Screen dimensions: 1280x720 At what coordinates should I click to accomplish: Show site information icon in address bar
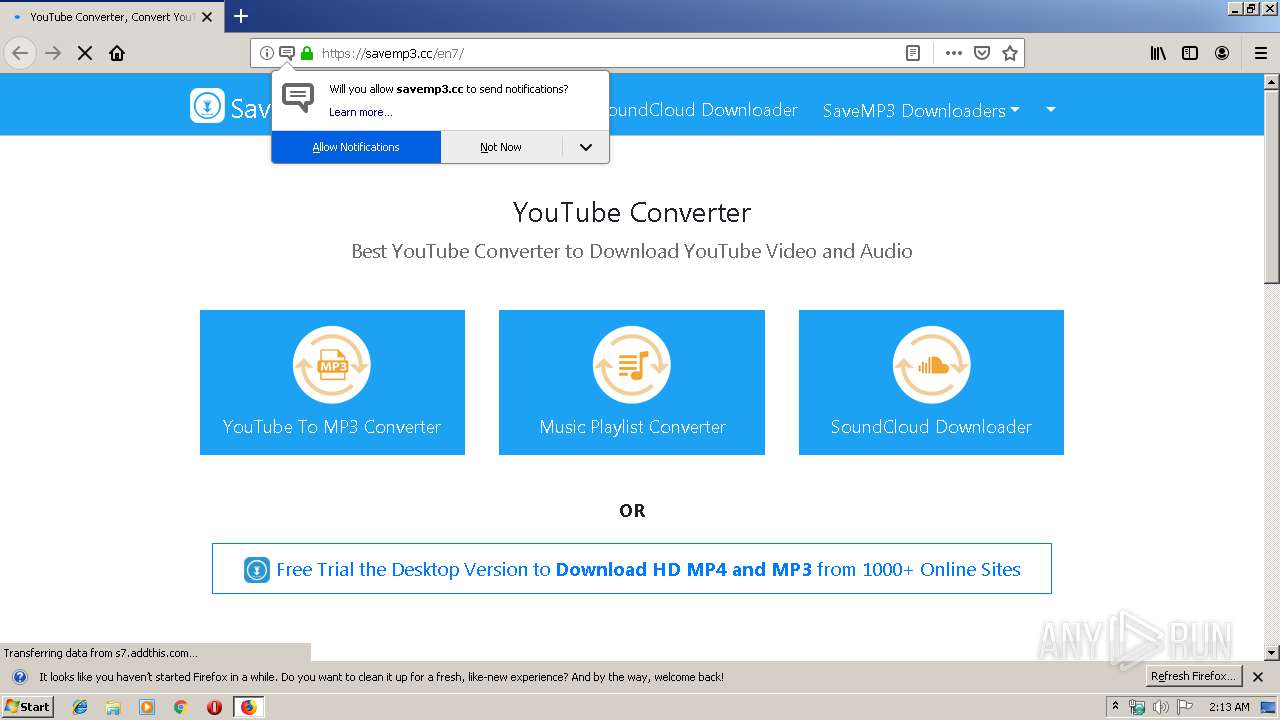click(x=267, y=53)
